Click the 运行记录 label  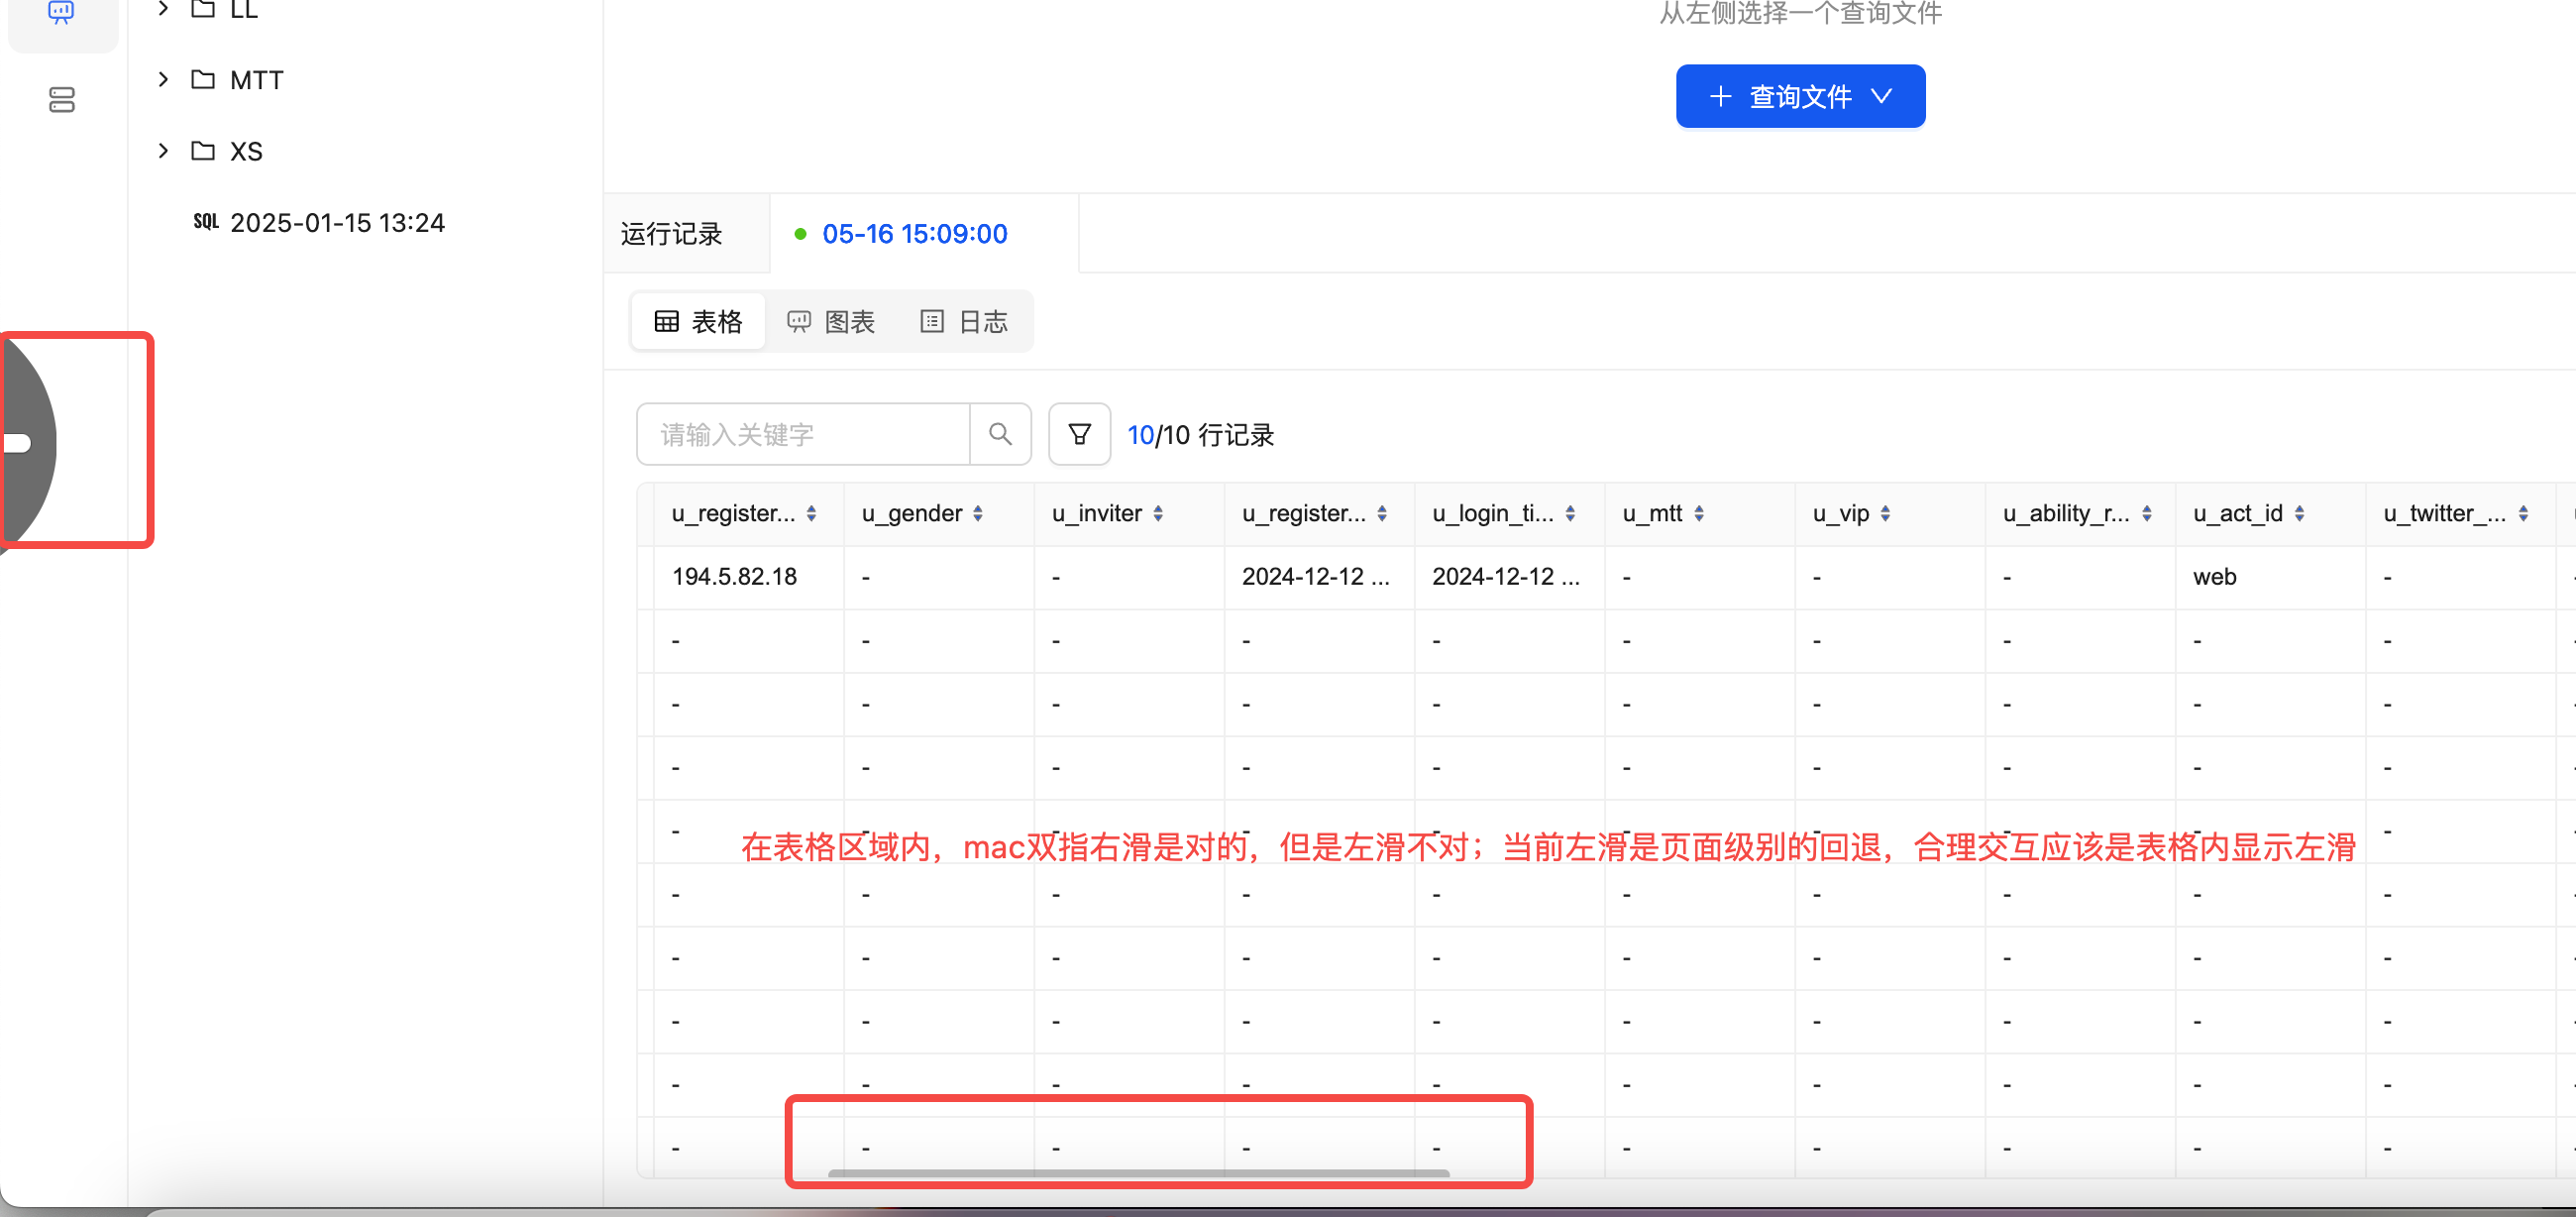[671, 234]
